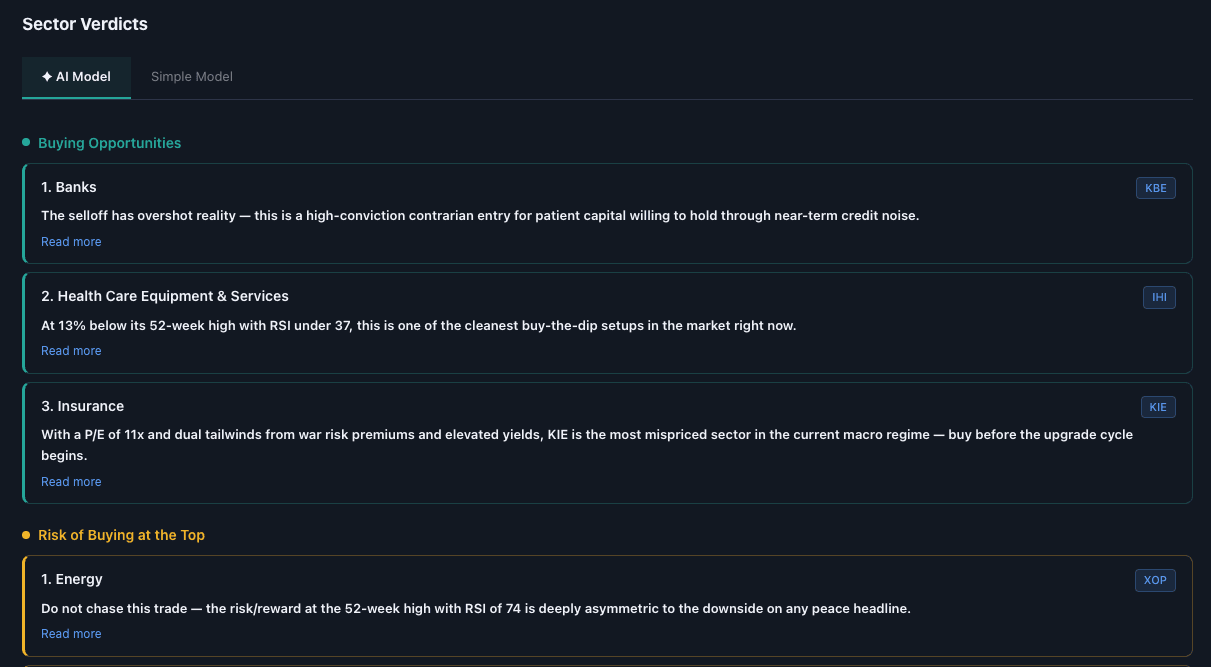Click the Sector Verdicts title
Screen dimensions: 1211x667
[x=85, y=23]
